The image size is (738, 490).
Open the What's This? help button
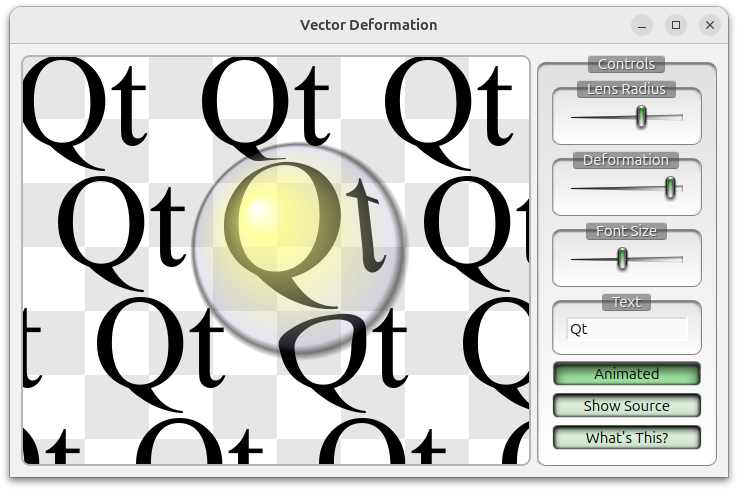pyautogui.click(x=627, y=438)
